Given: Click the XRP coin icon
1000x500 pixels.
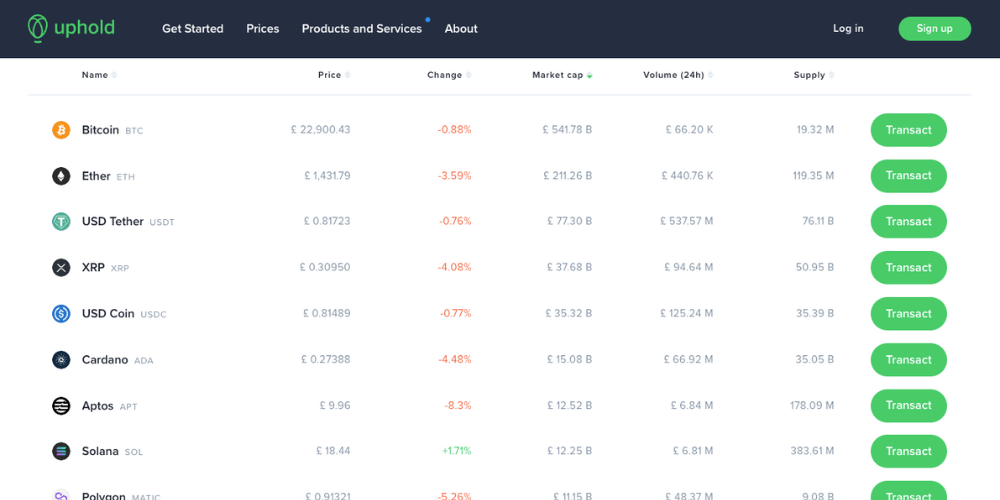Looking at the screenshot, I should [x=61, y=268].
